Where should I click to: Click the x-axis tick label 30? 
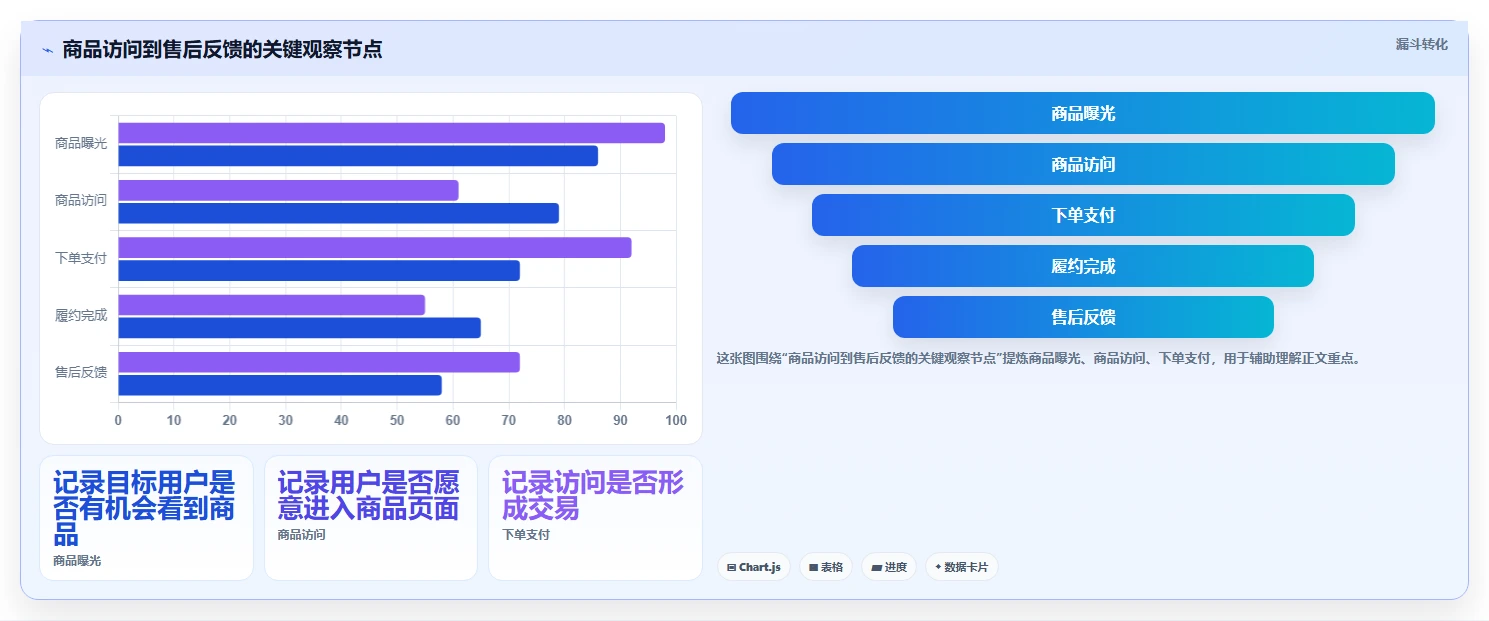click(x=286, y=420)
